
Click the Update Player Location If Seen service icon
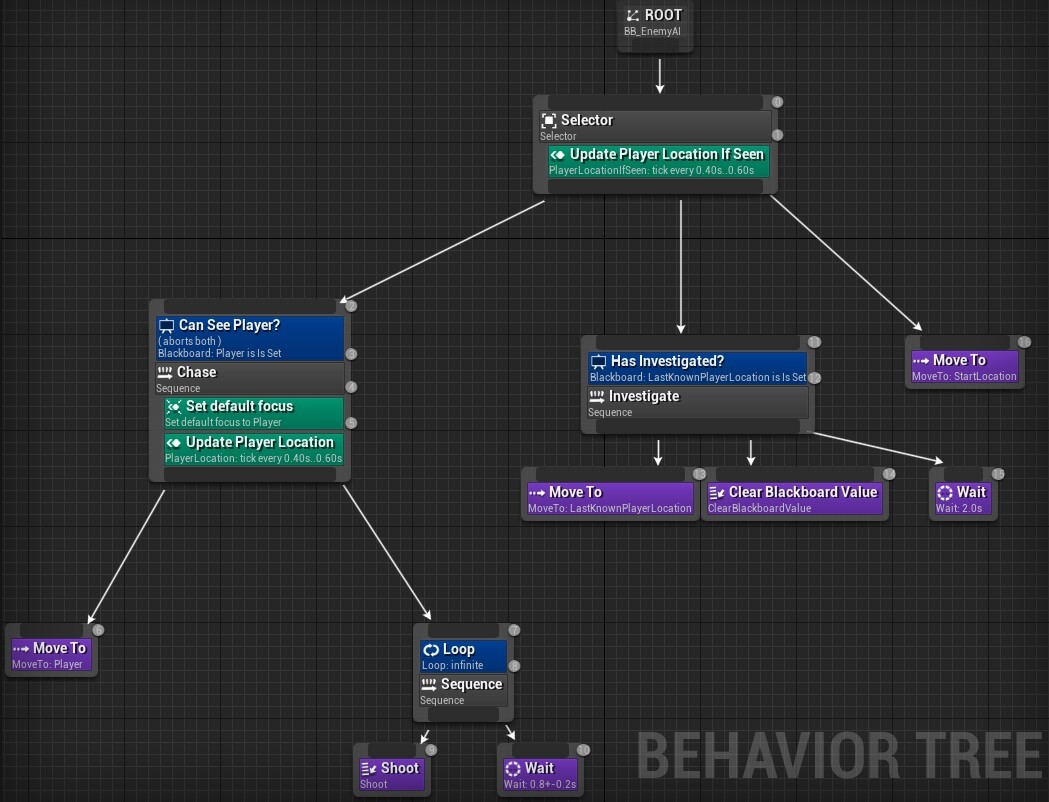(558, 155)
